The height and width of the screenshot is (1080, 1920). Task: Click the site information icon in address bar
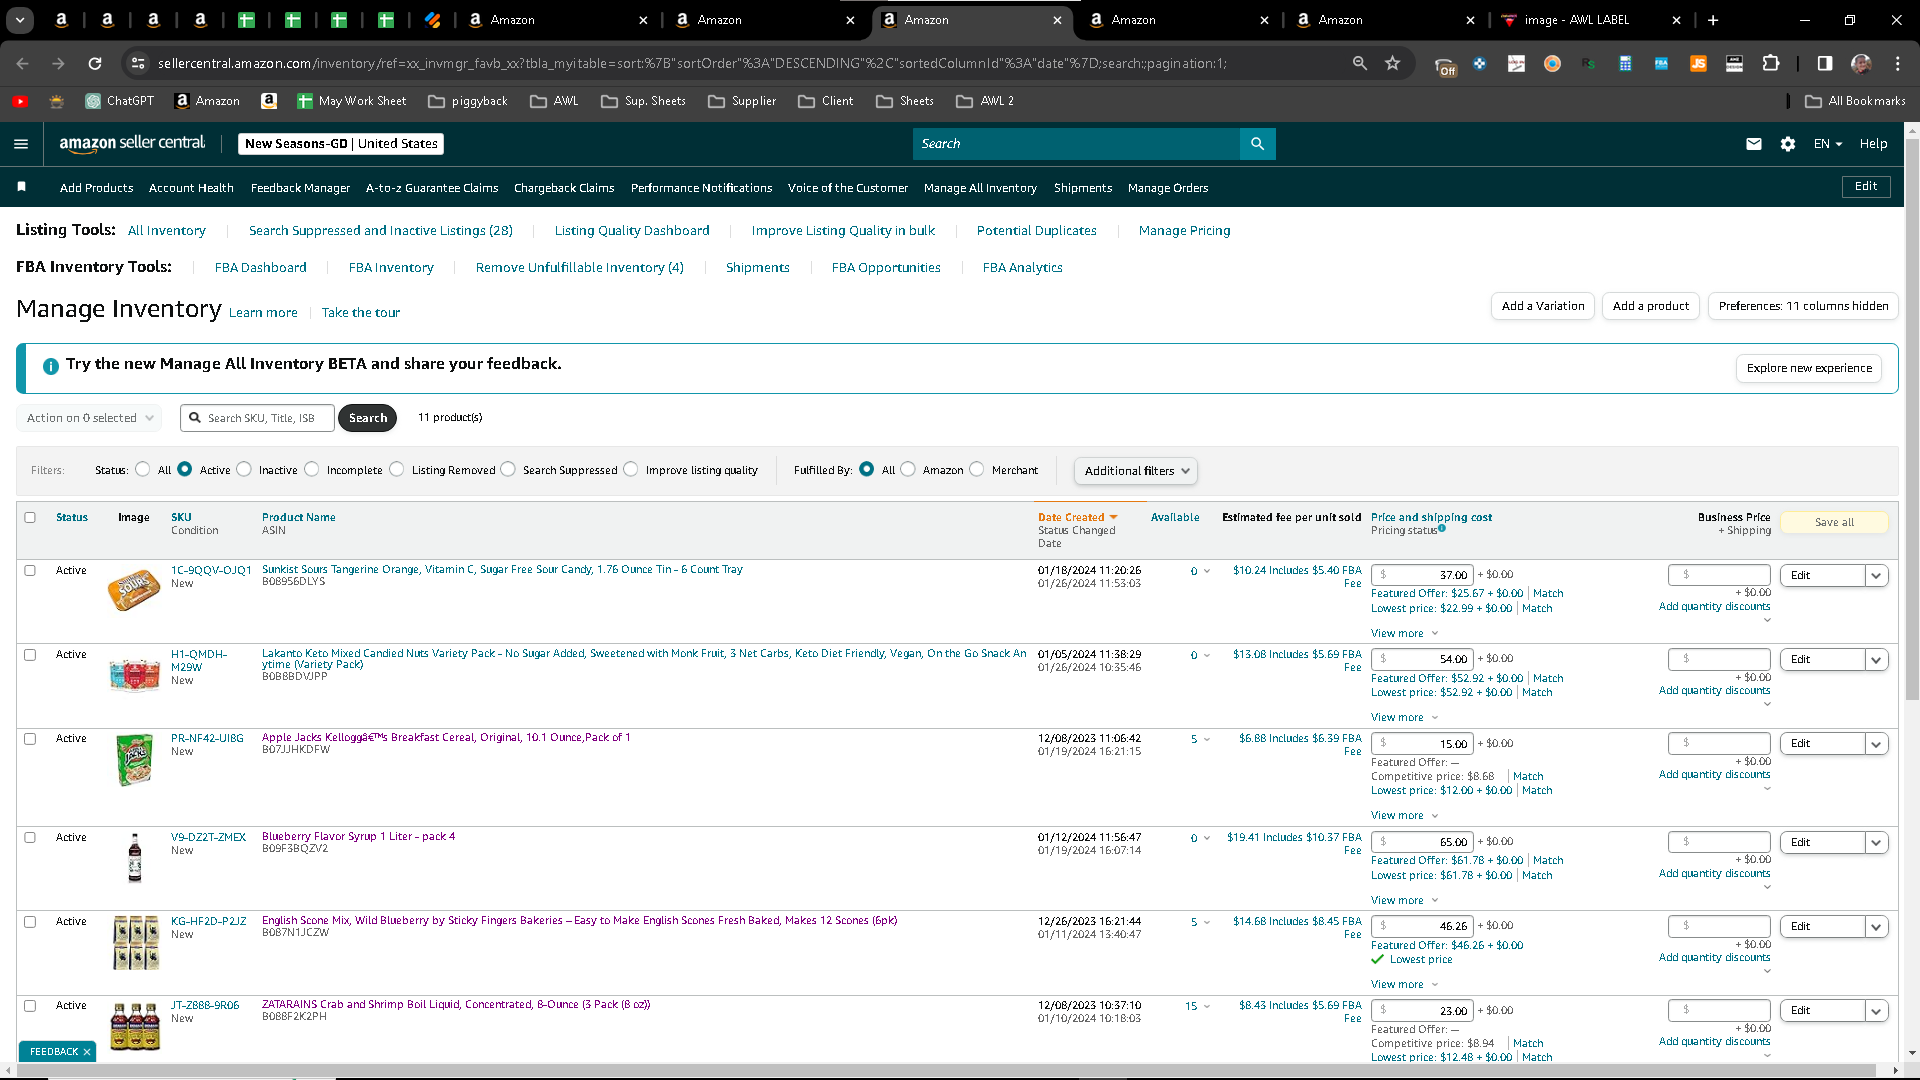[x=138, y=63]
